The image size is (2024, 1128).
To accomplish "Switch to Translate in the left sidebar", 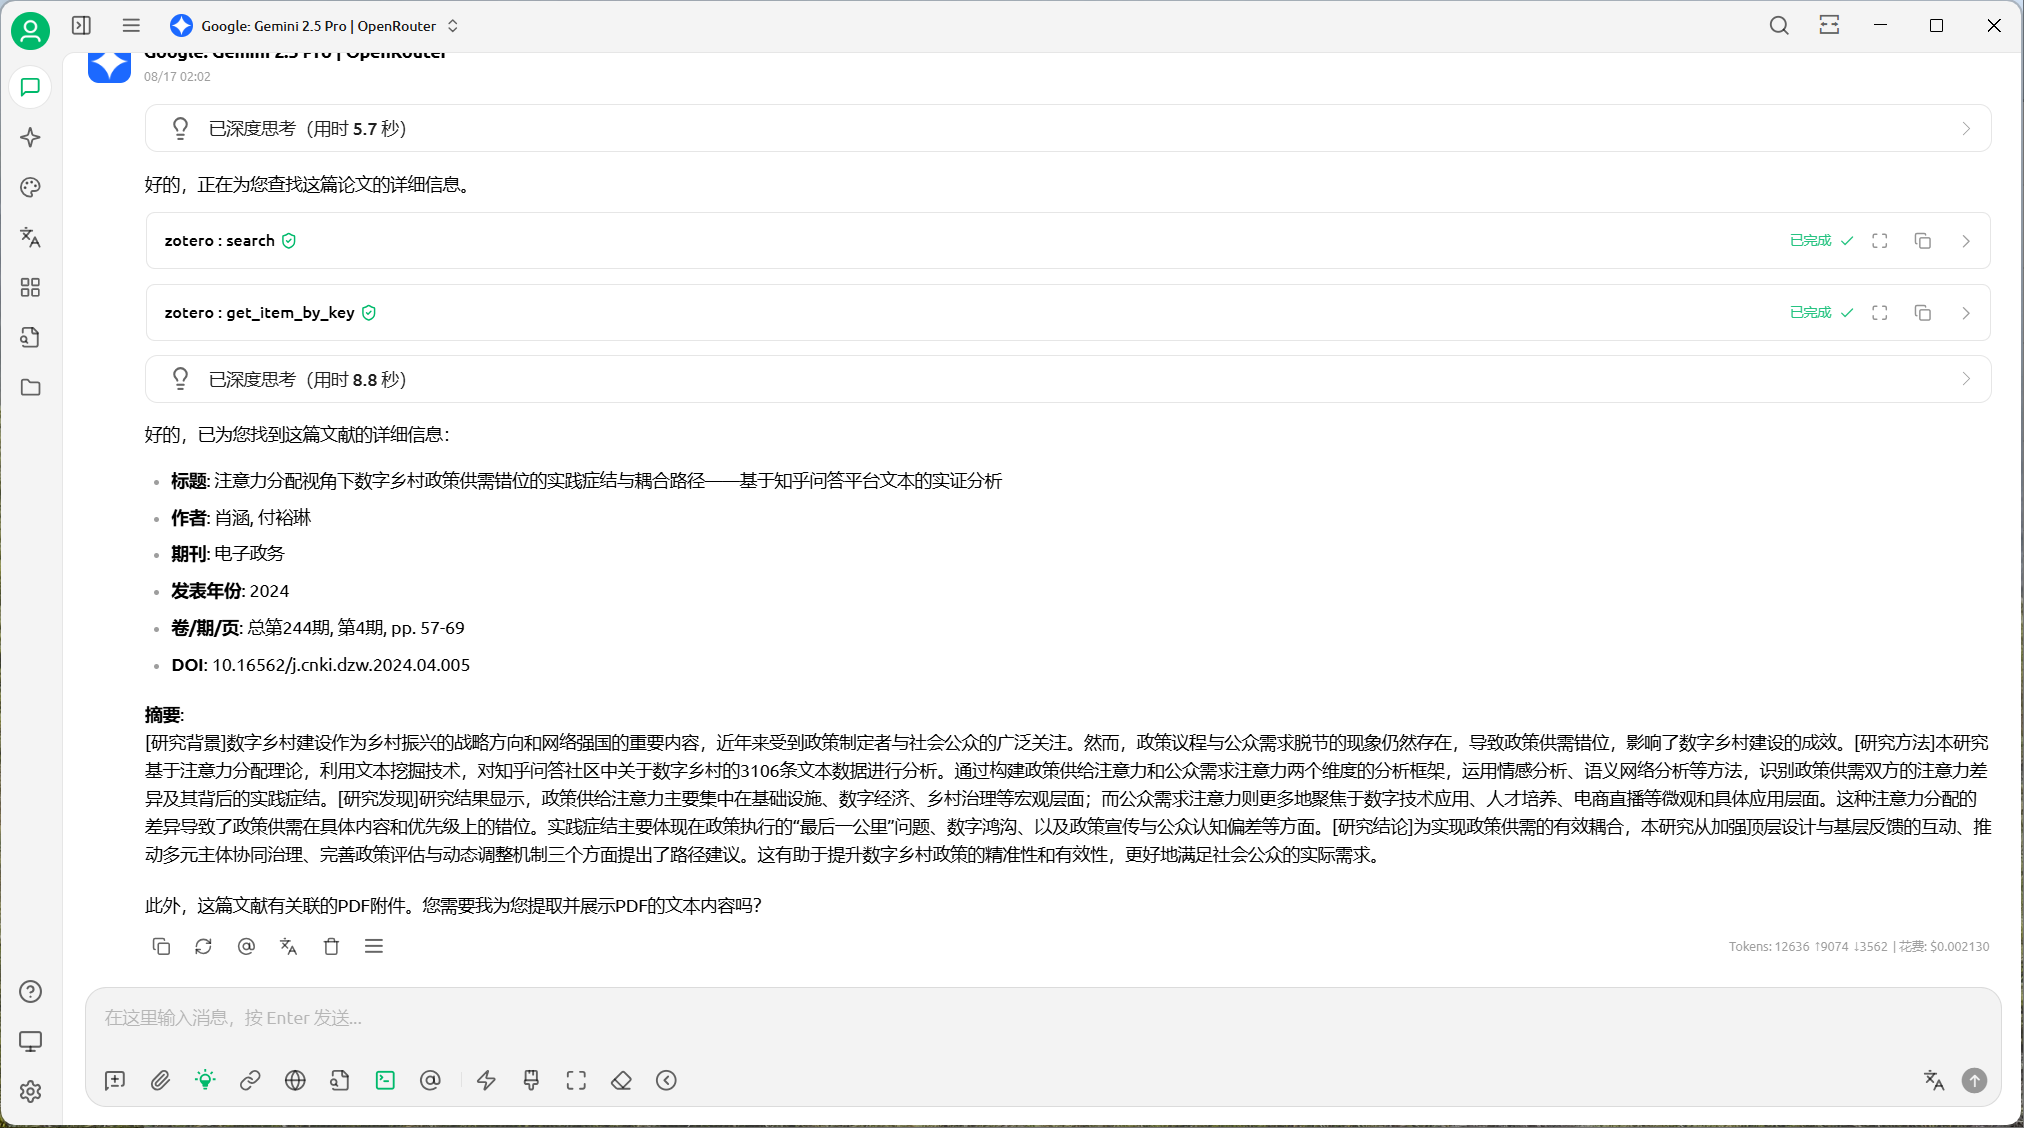I will coord(30,237).
